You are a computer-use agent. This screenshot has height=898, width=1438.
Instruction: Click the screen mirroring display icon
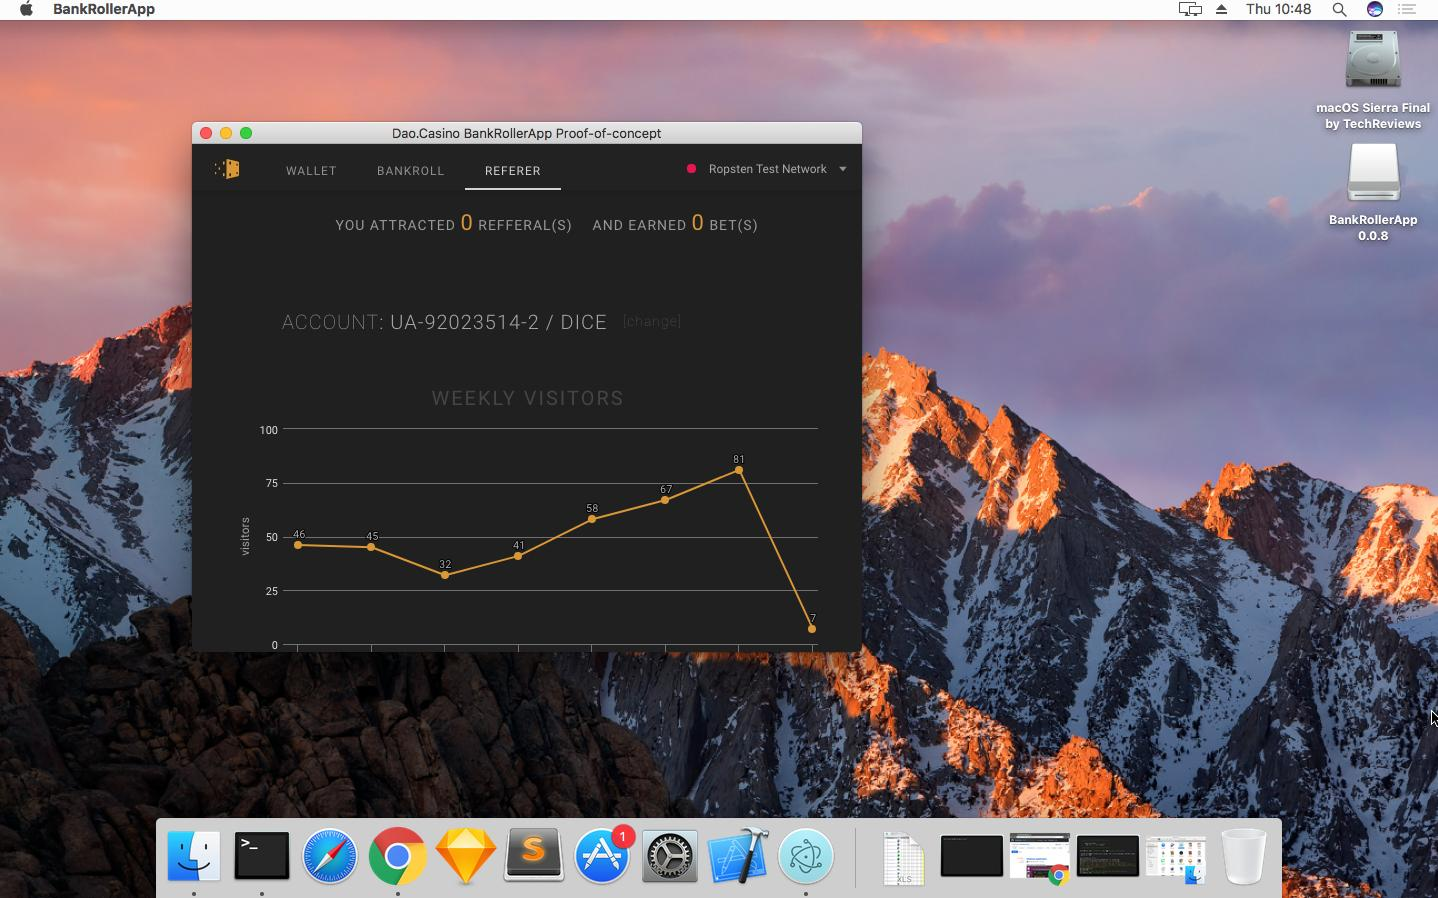(x=1190, y=9)
